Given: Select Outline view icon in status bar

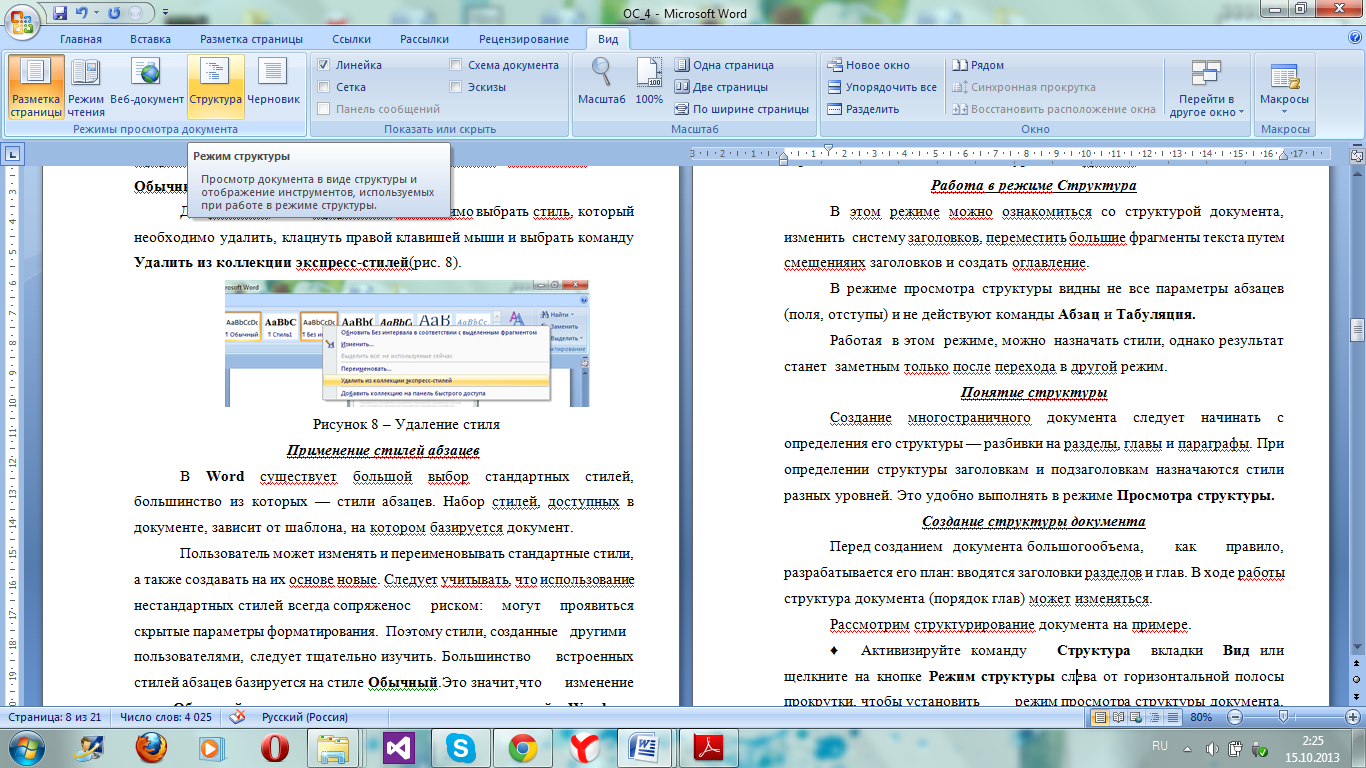Looking at the screenshot, I should [x=1153, y=717].
